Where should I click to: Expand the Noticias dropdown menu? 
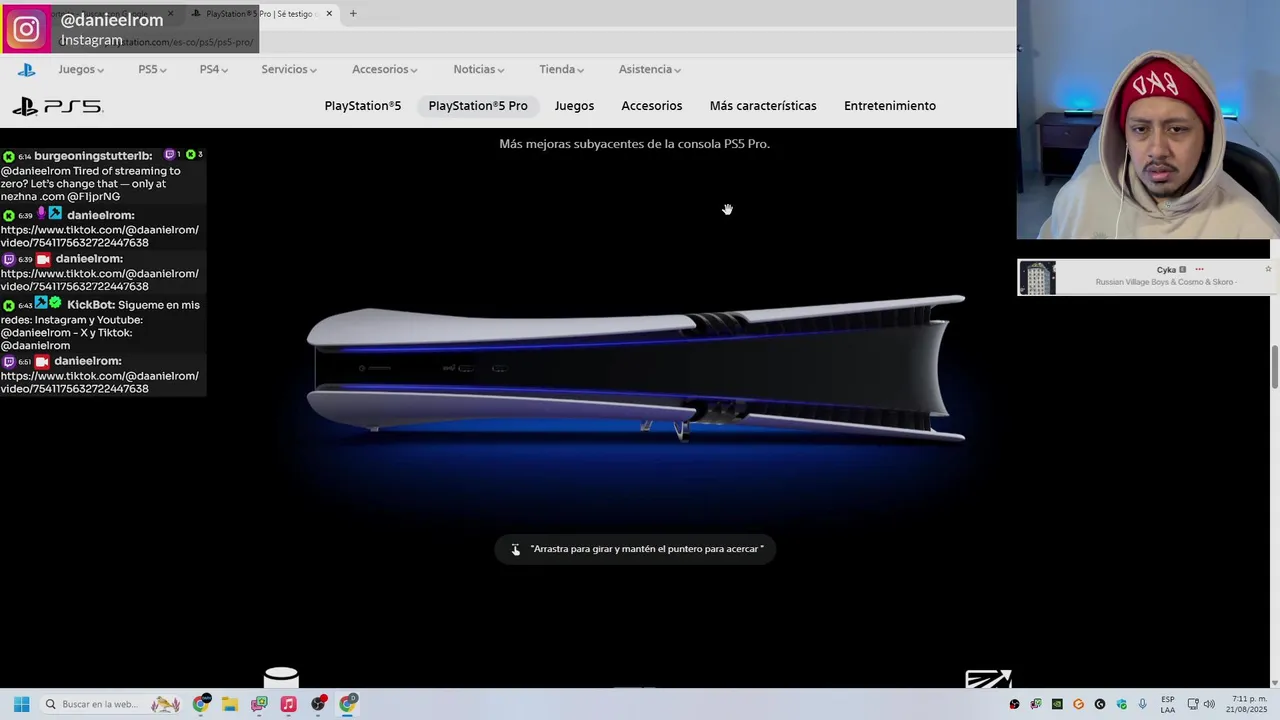click(479, 69)
